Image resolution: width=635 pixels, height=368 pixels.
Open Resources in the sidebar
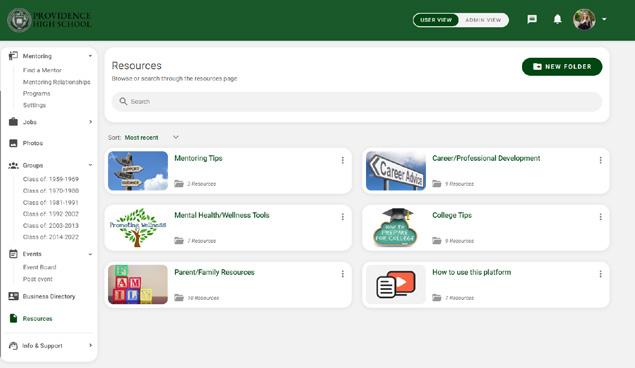pyautogui.click(x=37, y=319)
